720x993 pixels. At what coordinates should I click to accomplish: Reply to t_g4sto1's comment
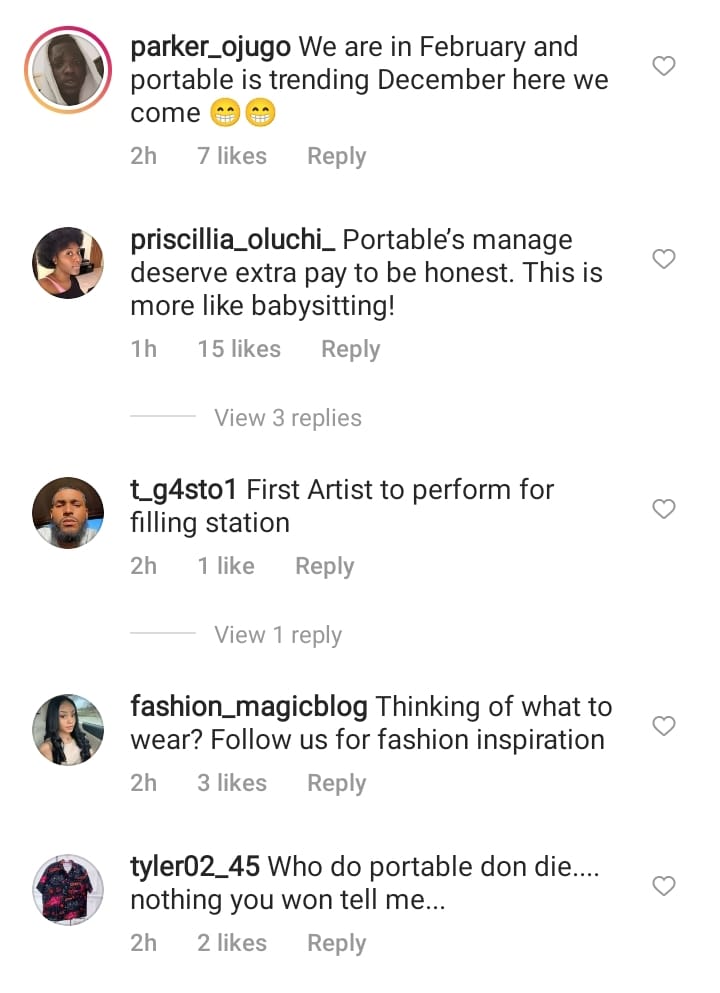pyautogui.click(x=324, y=566)
